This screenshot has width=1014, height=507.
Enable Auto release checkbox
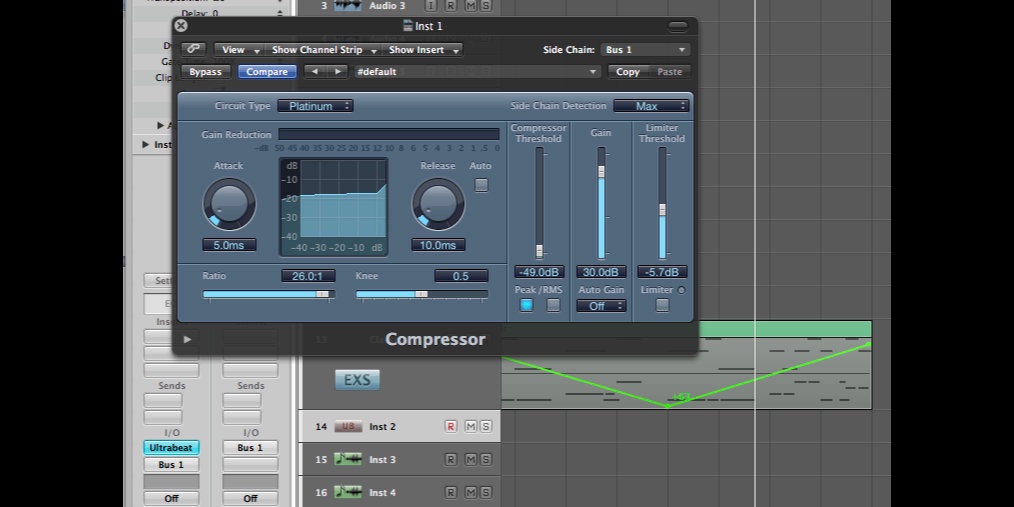[x=481, y=185]
